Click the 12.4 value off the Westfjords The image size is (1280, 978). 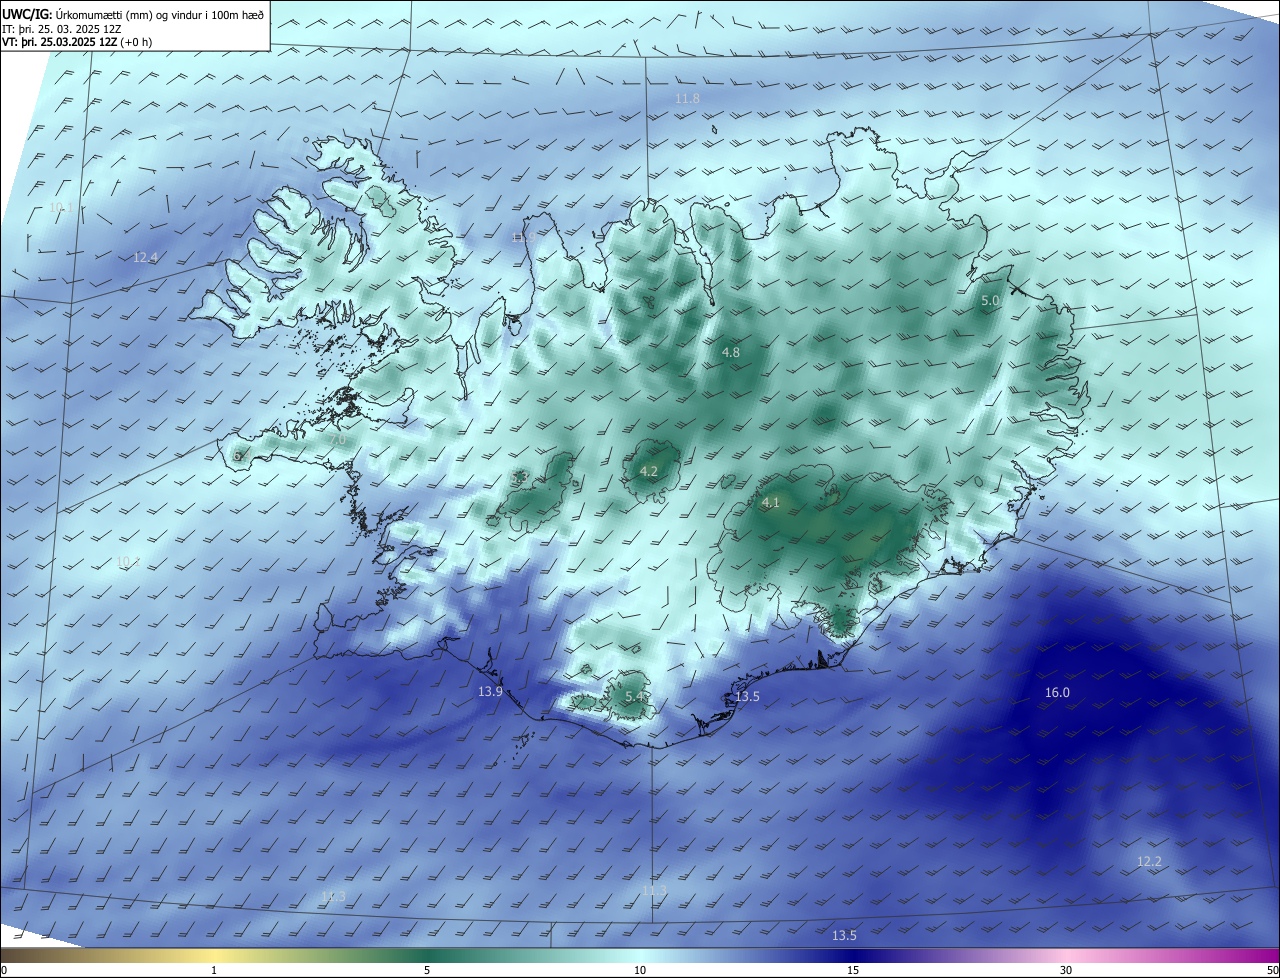click(145, 258)
